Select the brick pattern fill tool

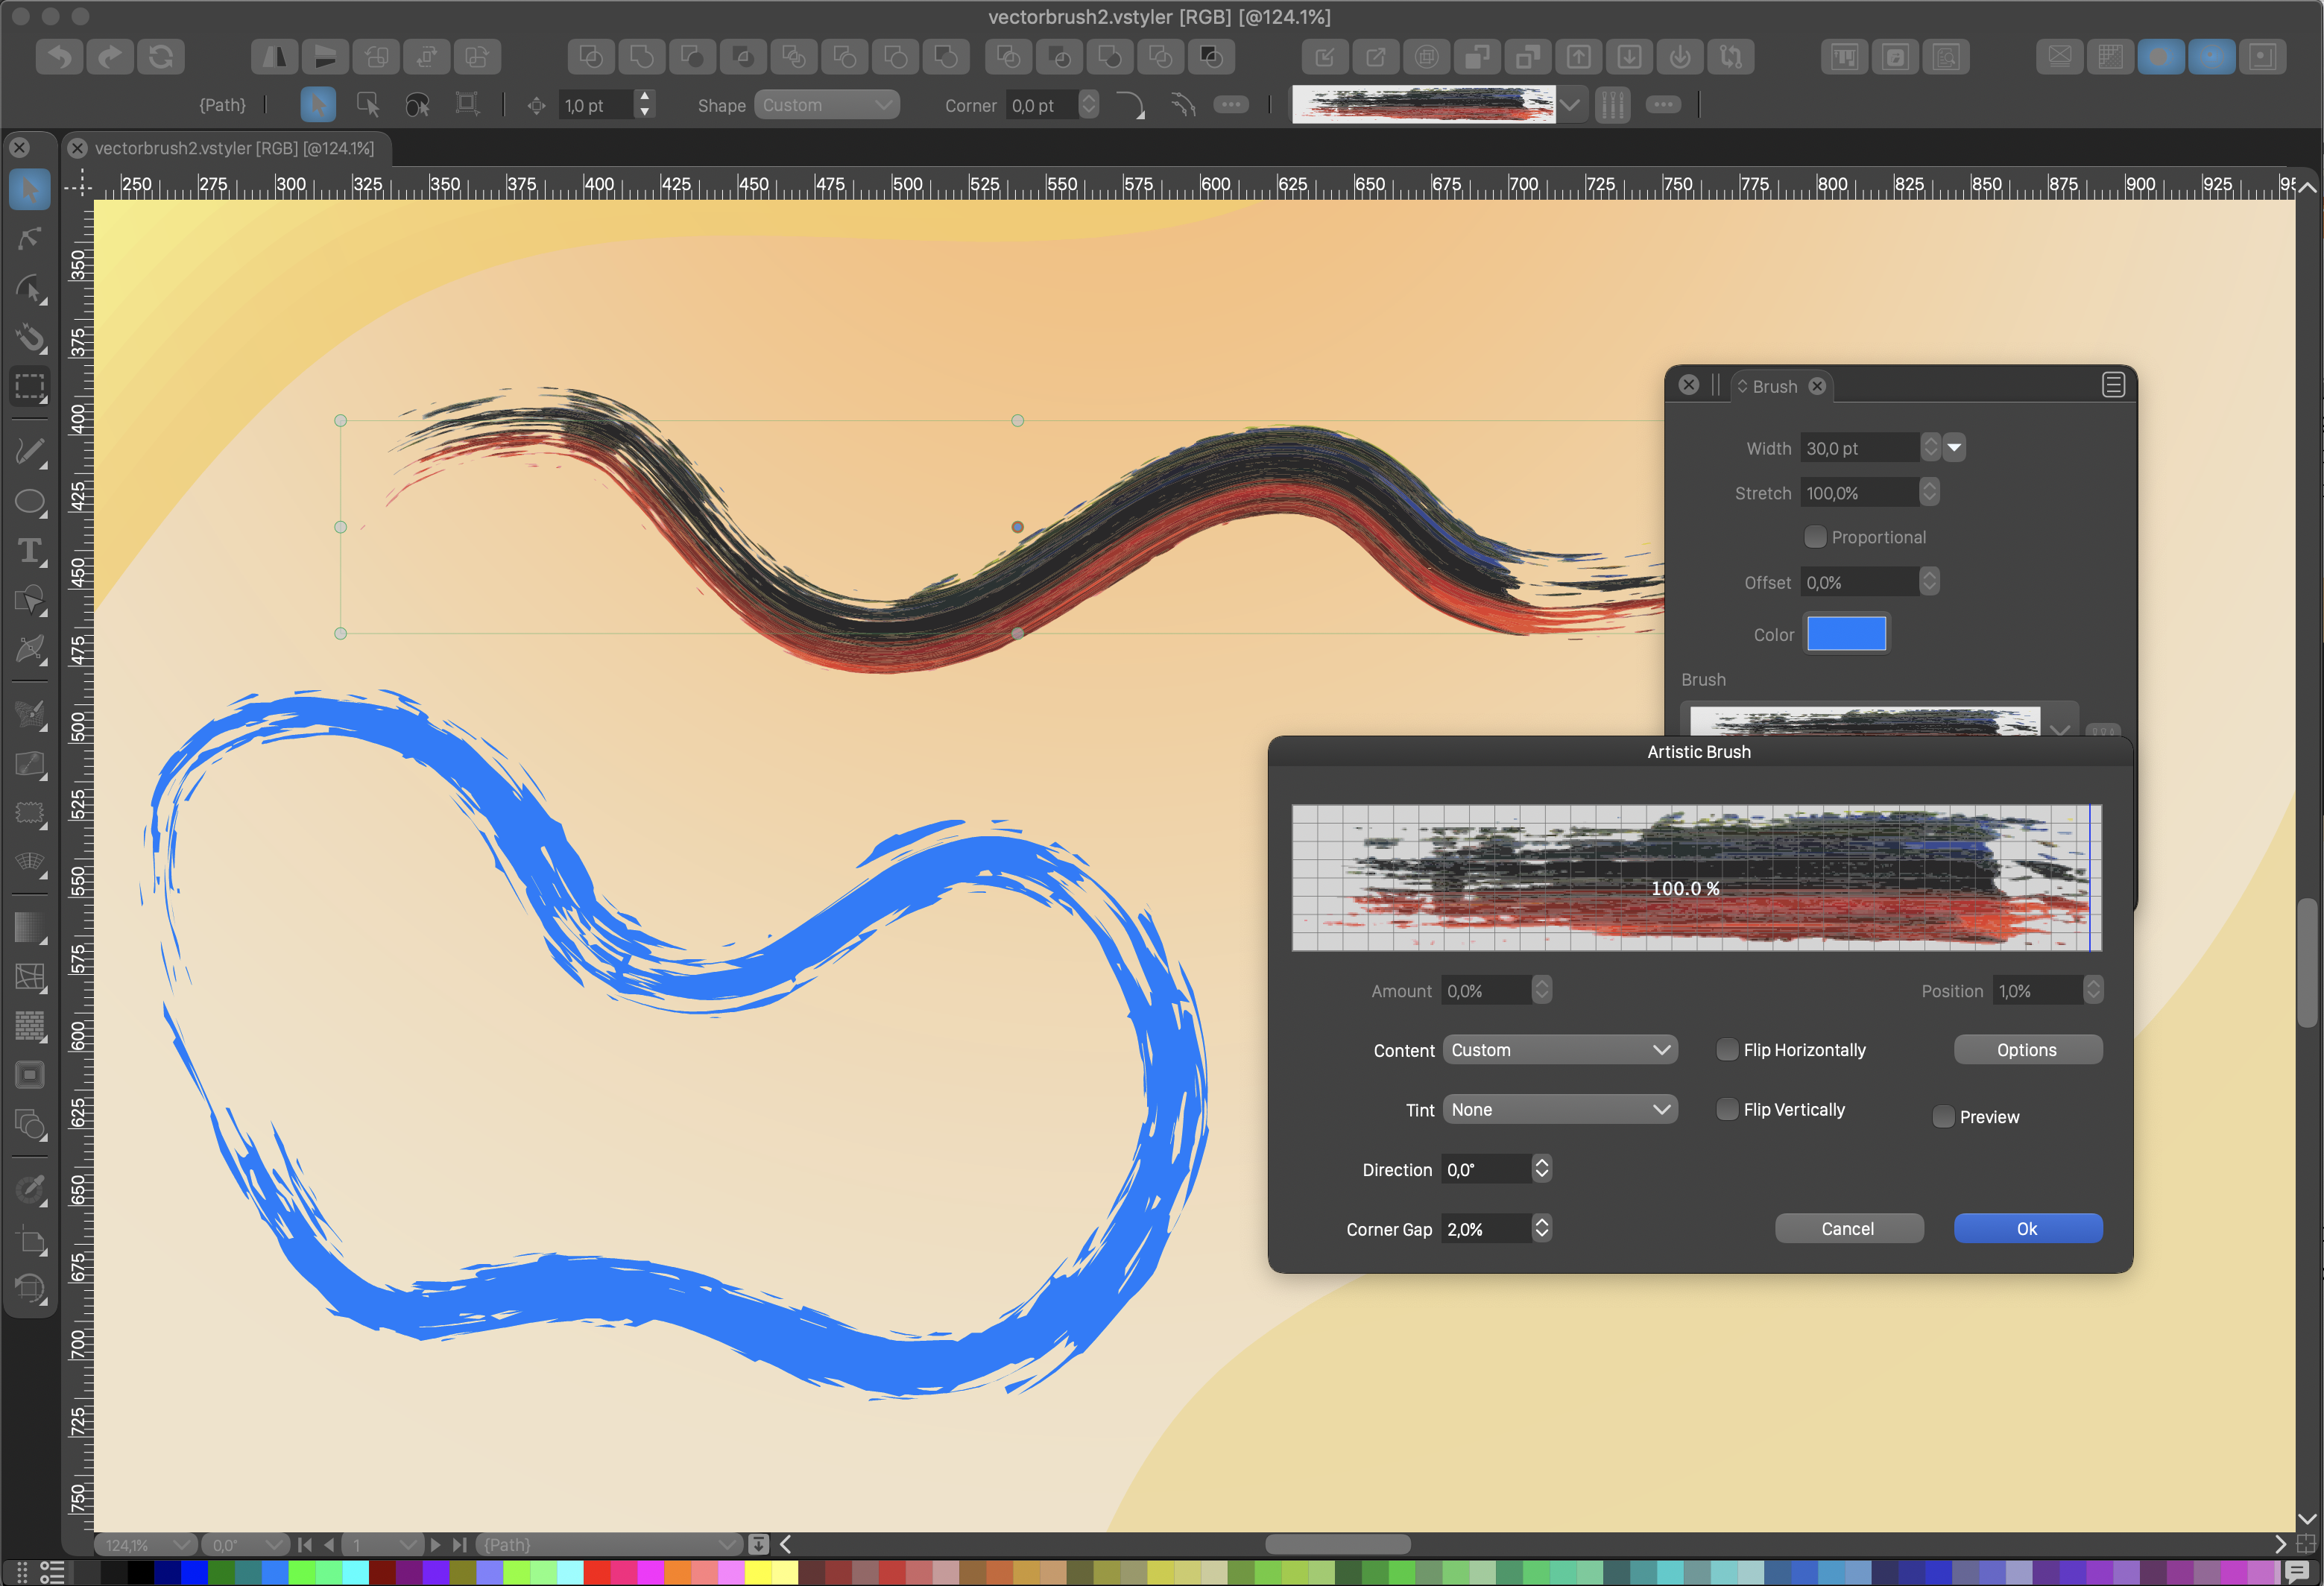[x=29, y=1026]
